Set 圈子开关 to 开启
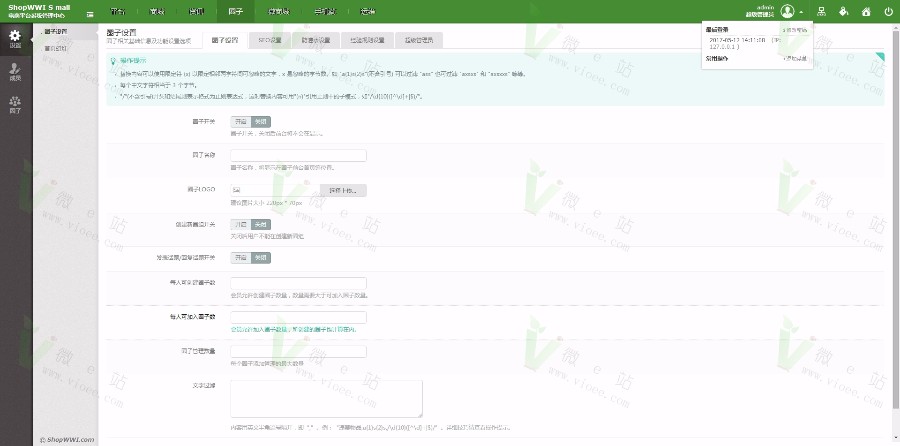900x446 pixels. click(x=240, y=122)
